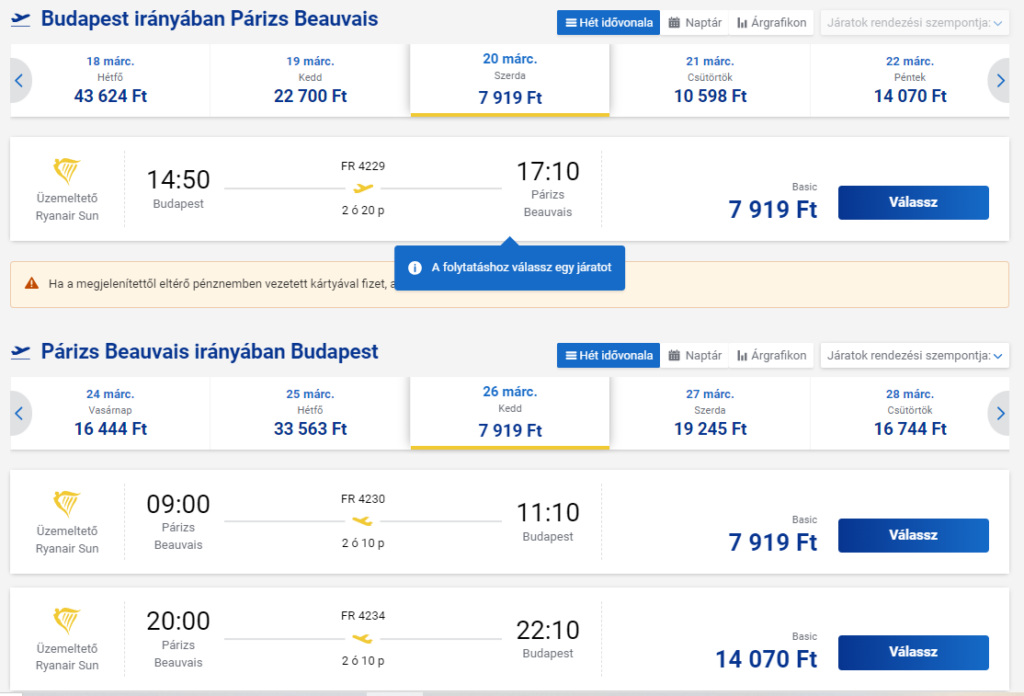
Task: Open return Járatok rendezési szempontja dropdown
Action: pos(914,356)
